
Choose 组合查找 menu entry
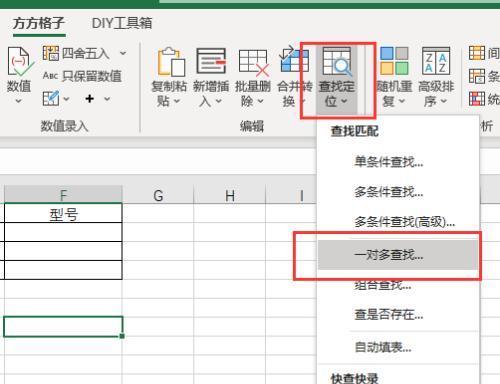[x=398, y=285]
